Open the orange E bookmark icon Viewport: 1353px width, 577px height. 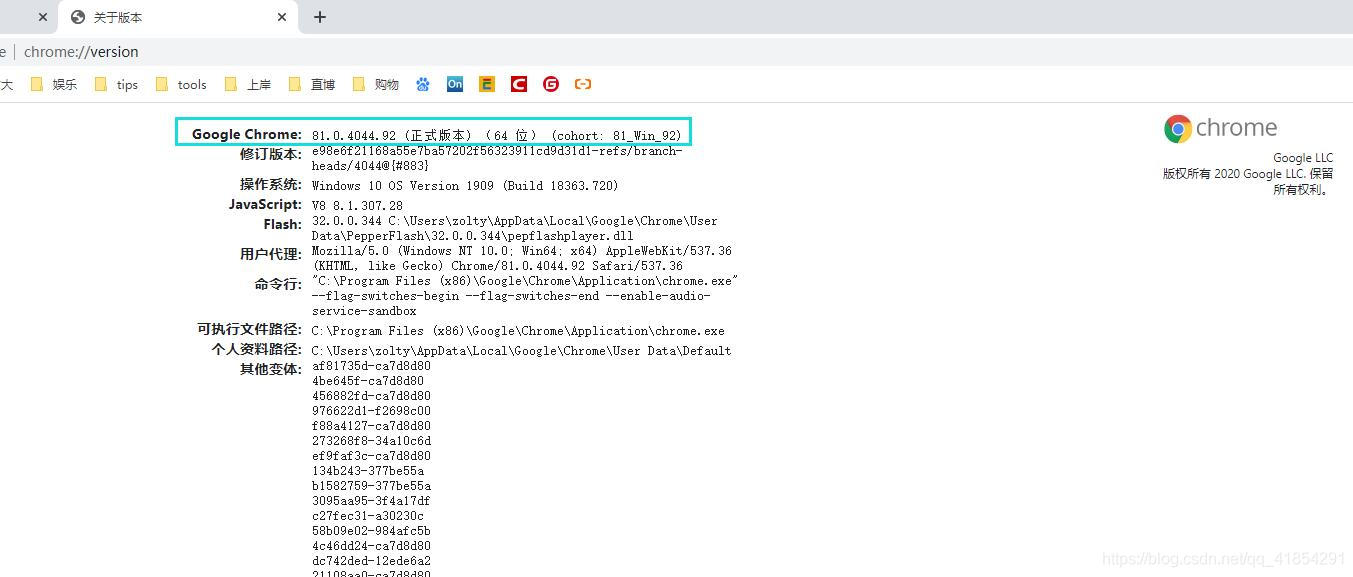pos(487,85)
